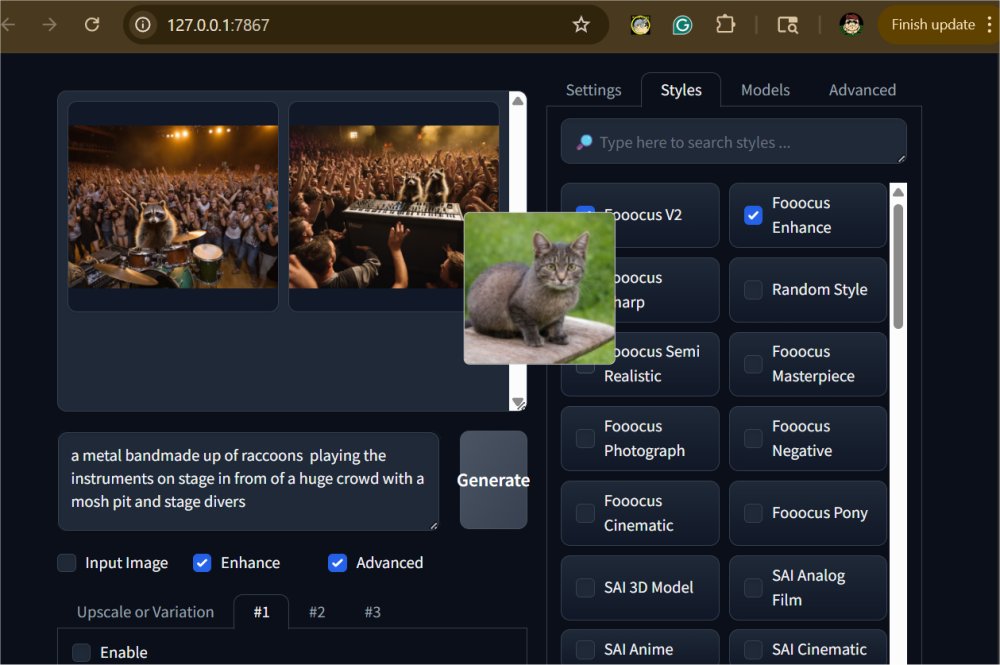
Task: Enable the SAI Analog Film style
Action: tap(753, 588)
